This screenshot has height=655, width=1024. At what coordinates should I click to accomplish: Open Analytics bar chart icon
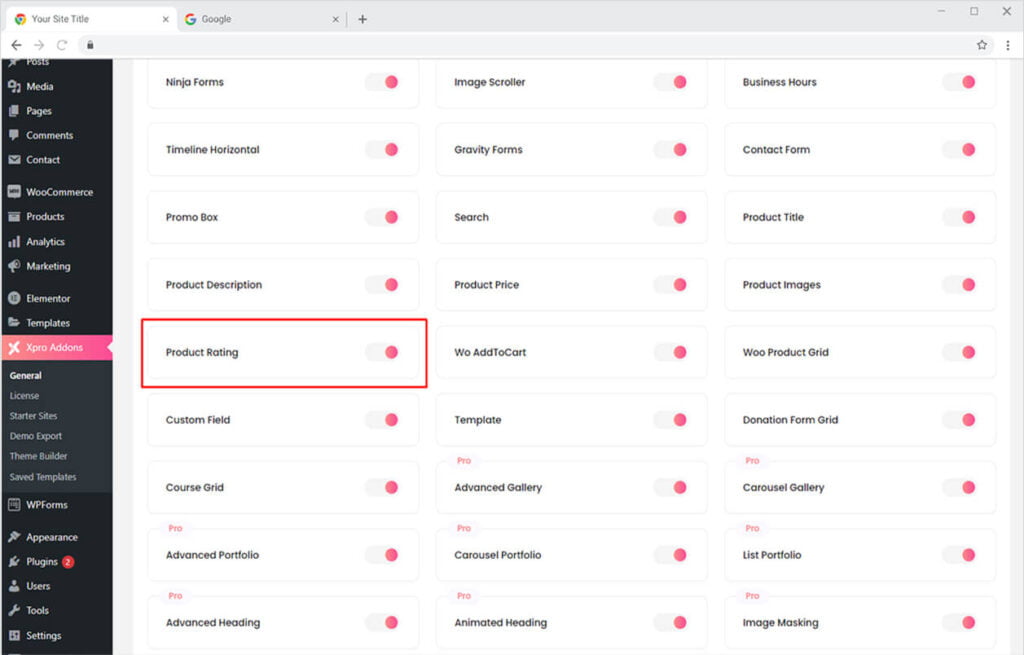point(14,242)
